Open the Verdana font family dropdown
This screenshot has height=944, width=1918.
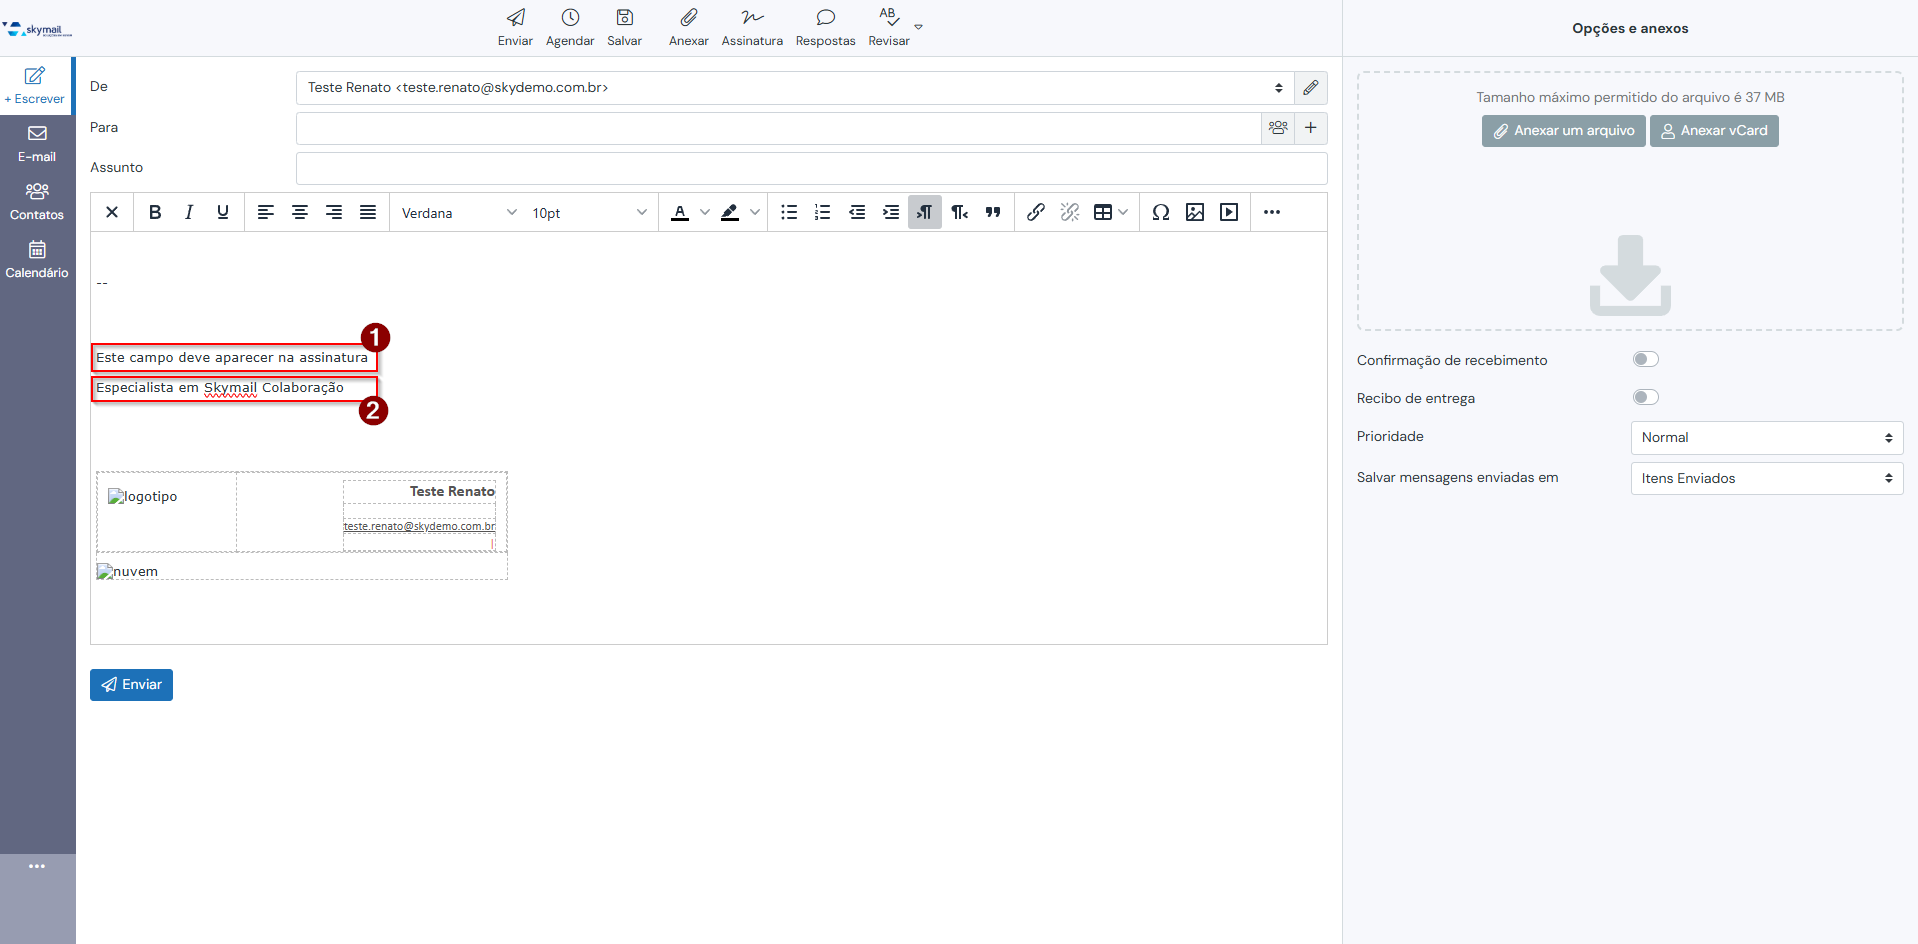(458, 213)
